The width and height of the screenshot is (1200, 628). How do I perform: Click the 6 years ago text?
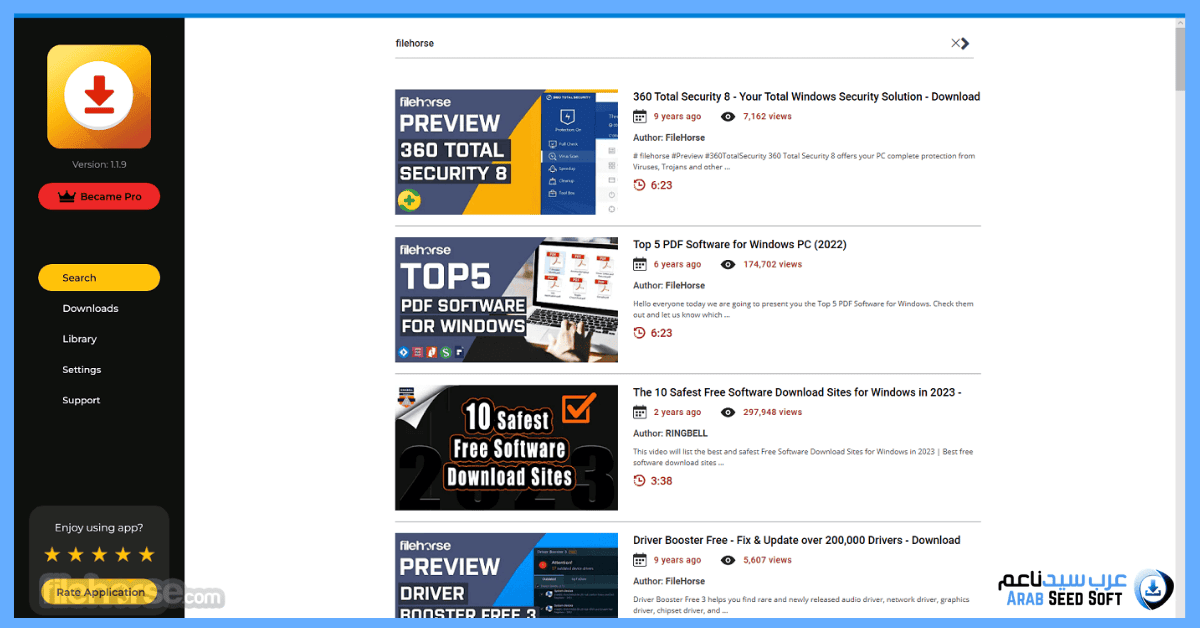pos(677,265)
